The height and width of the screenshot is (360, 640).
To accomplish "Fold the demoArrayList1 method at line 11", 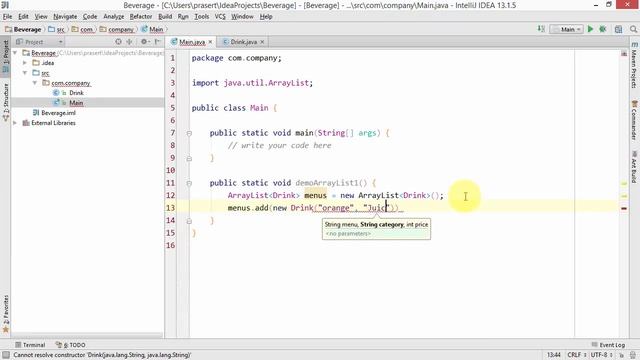I will [x=189, y=183].
